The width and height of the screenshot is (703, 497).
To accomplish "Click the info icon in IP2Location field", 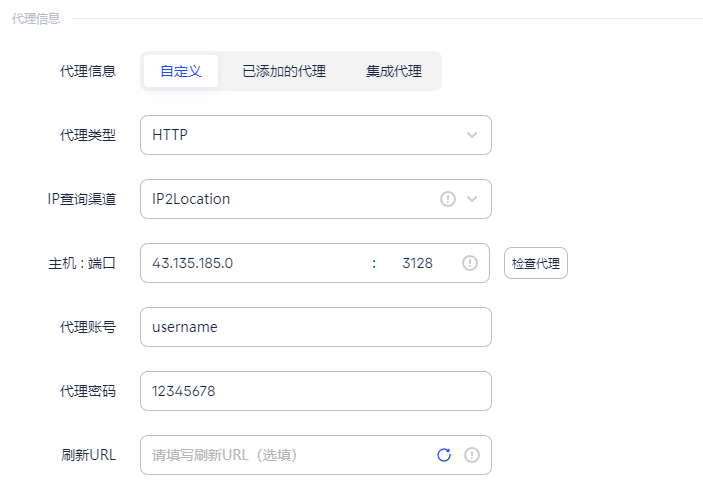I will click(447, 199).
